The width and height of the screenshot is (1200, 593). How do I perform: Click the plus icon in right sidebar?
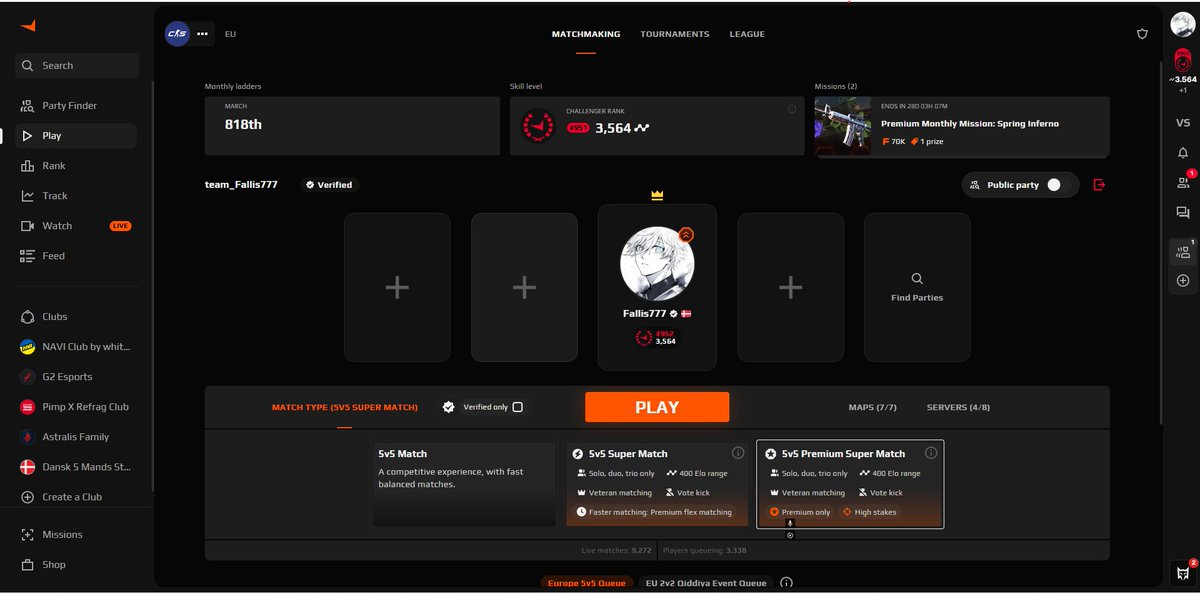1183,281
